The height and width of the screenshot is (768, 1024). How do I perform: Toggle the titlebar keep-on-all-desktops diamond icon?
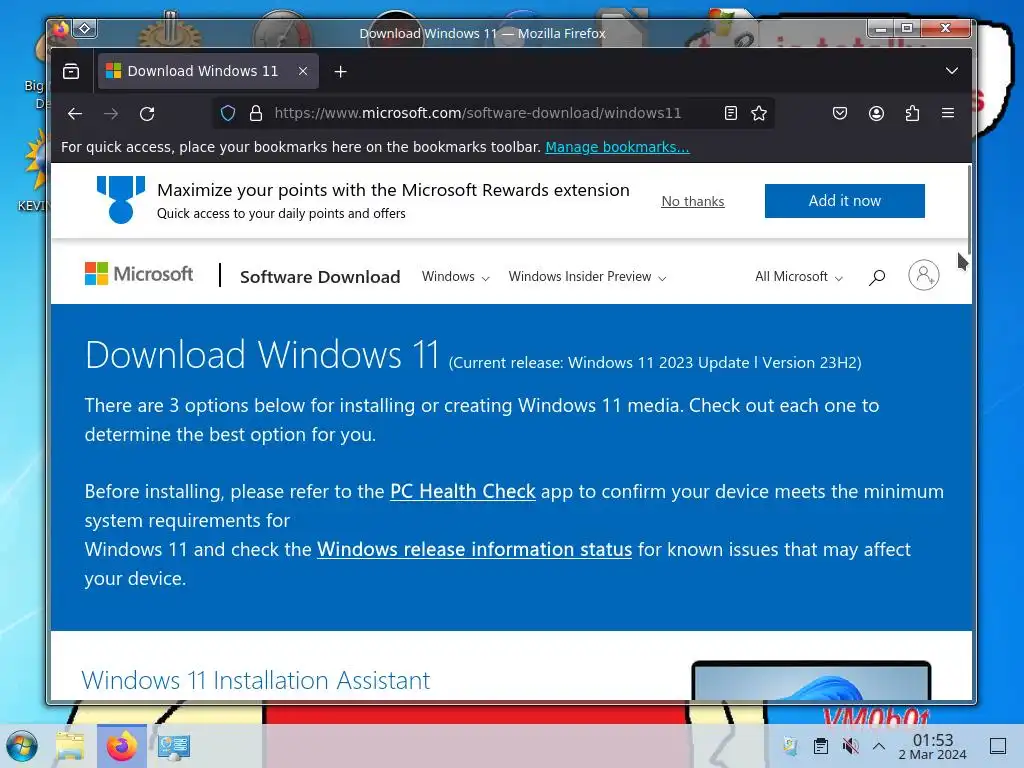(85, 29)
